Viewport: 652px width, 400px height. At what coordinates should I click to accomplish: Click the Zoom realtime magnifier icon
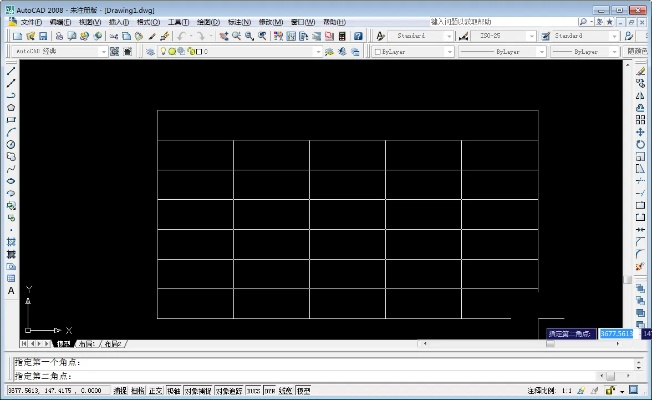(236, 36)
